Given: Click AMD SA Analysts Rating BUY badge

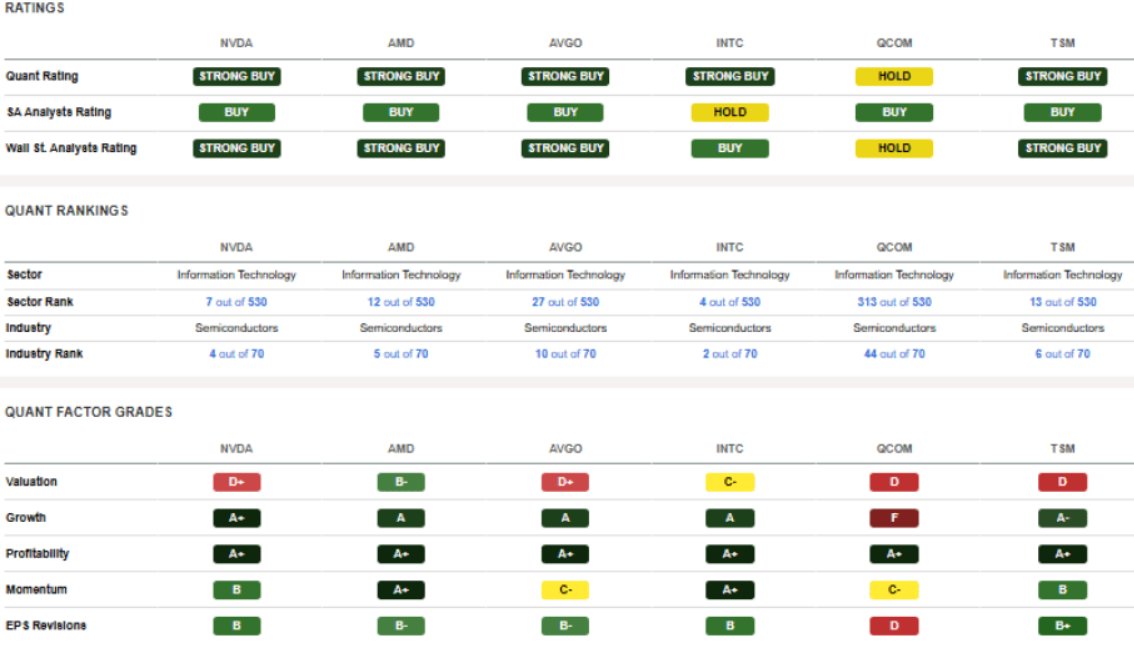Looking at the screenshot, I should click(x=401, y=112).
